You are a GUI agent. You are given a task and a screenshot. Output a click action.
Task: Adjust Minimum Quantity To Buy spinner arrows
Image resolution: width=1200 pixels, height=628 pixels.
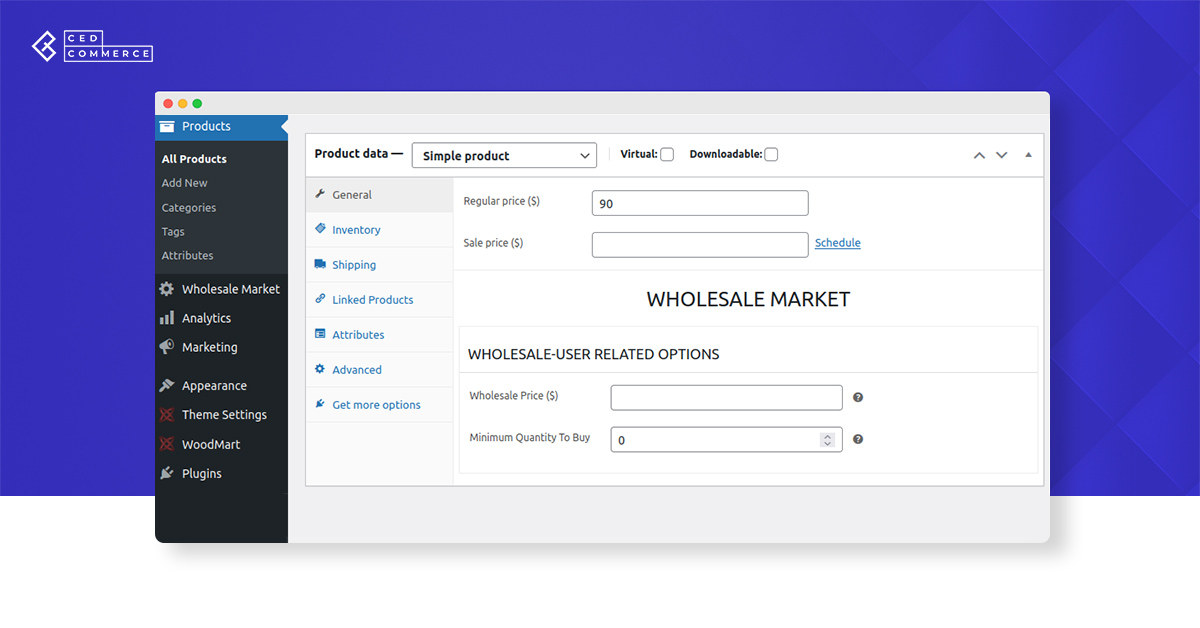pyautogui.click(x=827, y=440)
